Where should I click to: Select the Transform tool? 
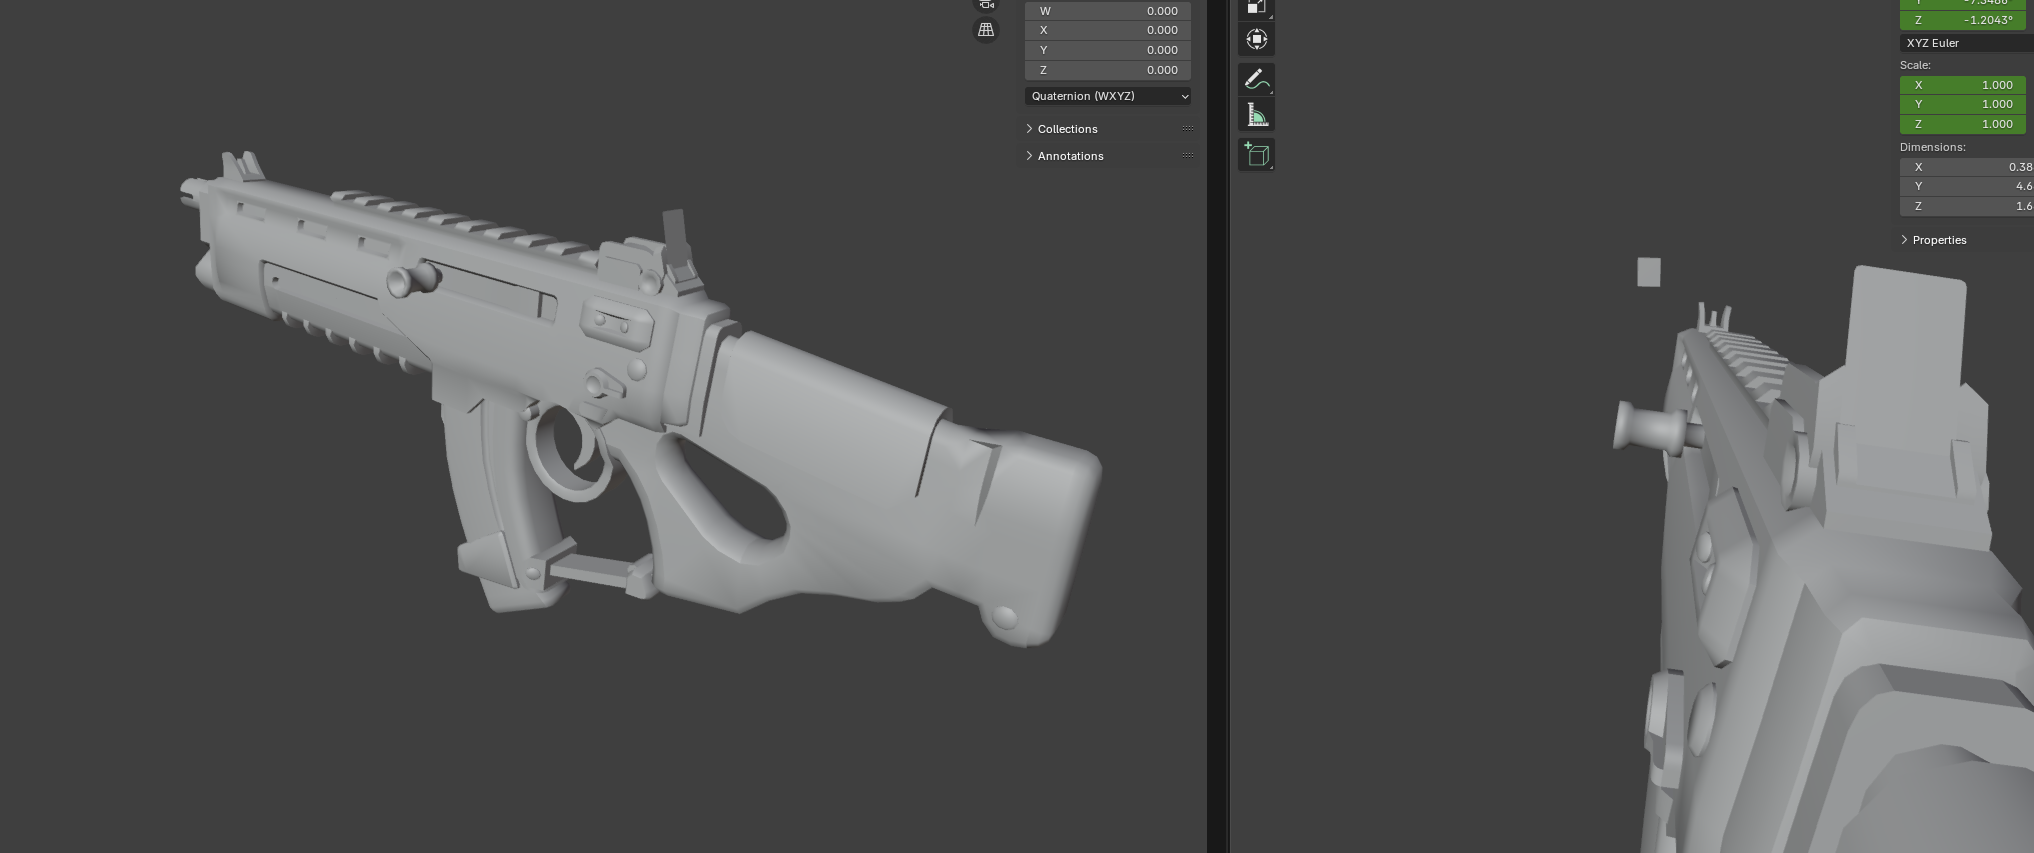(1256, 40)
